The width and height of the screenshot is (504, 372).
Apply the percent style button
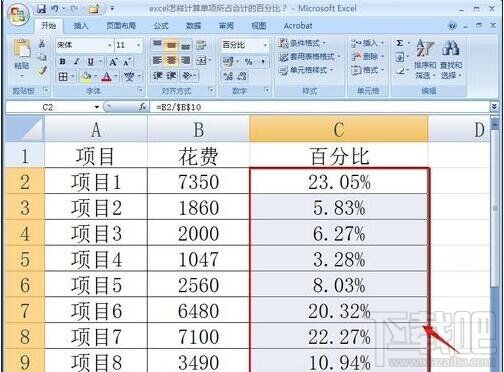pyautogui.click(x=248, y=61)
